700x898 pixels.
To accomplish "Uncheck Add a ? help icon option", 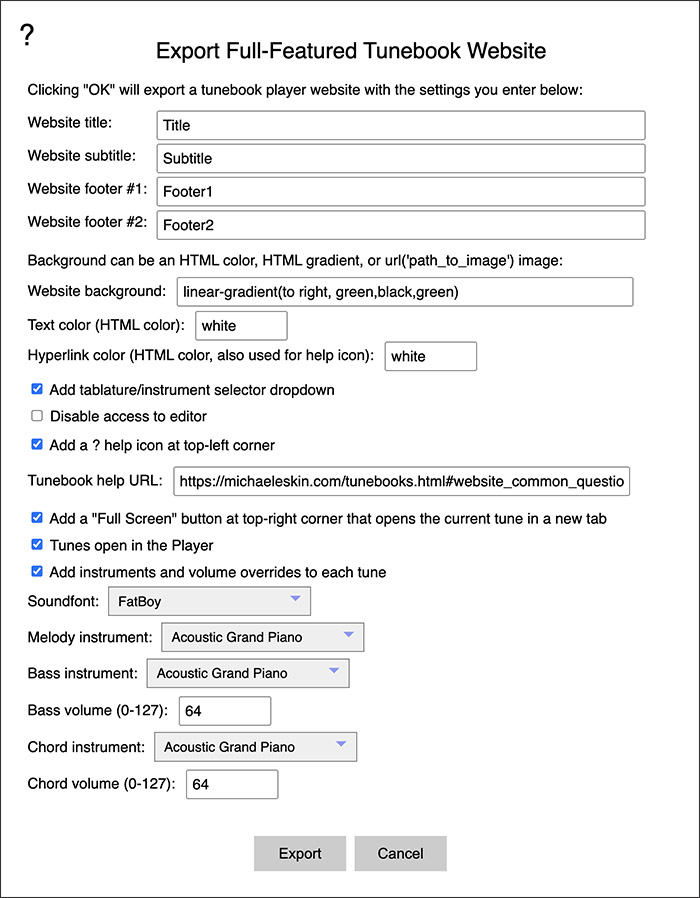I will pyautogui.click(x=37, y=444).
